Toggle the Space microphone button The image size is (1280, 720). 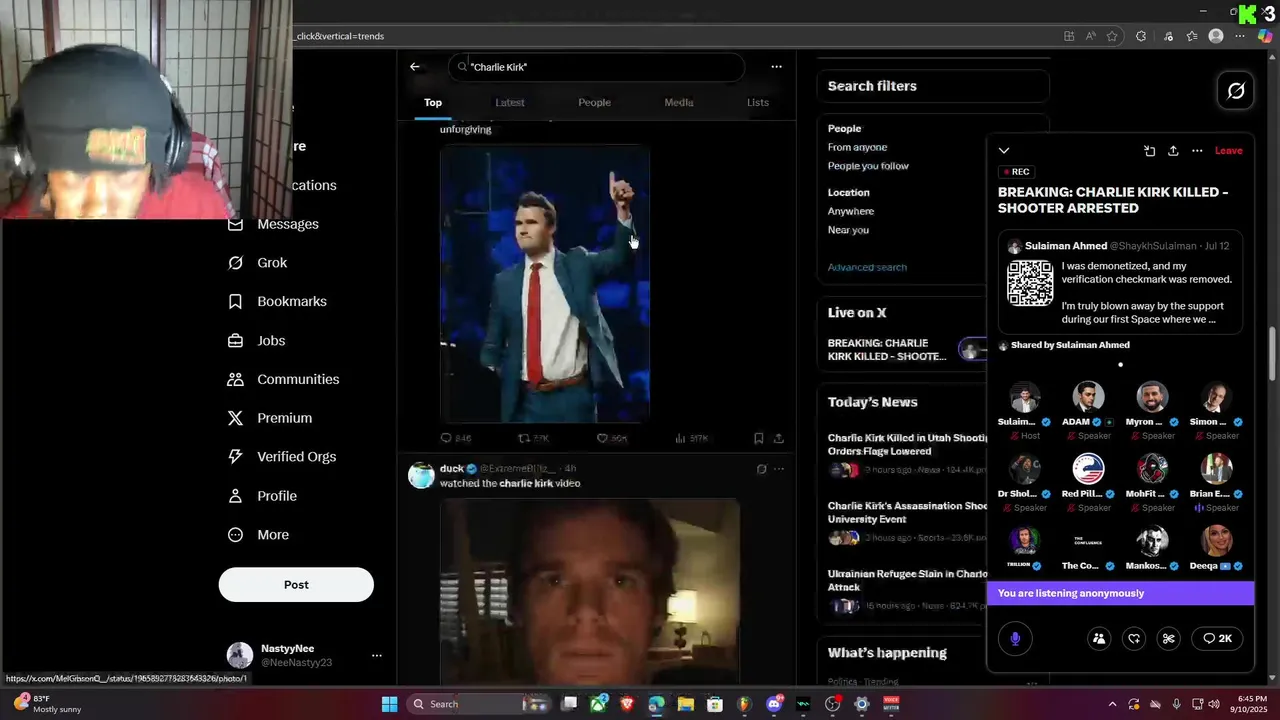[1015, 638]
